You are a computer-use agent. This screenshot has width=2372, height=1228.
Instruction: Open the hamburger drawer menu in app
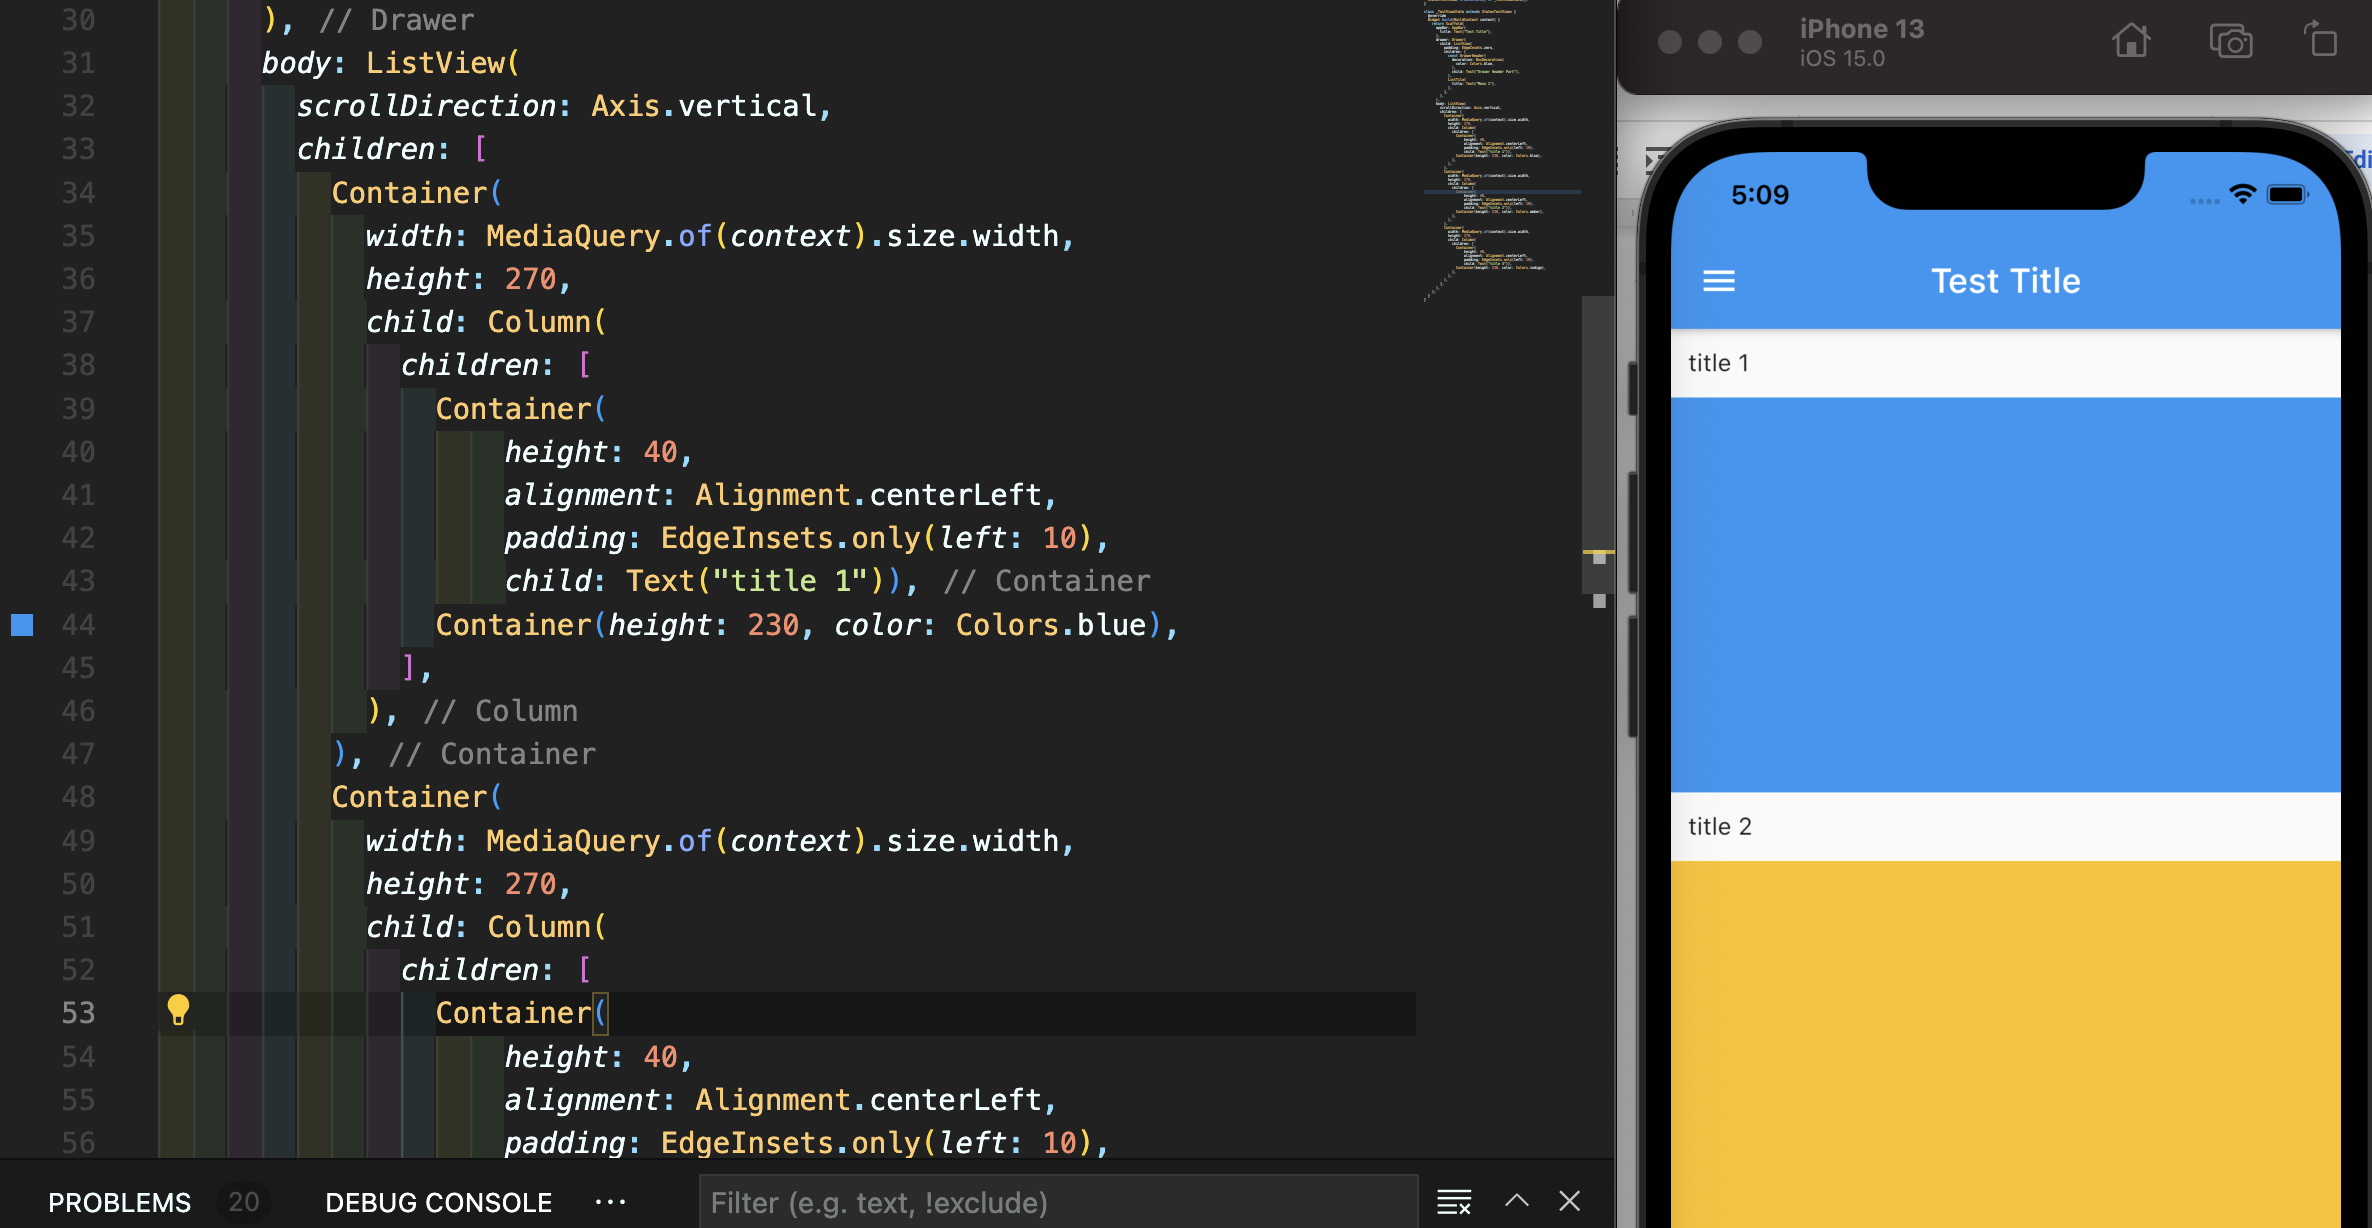[1718, 281]
